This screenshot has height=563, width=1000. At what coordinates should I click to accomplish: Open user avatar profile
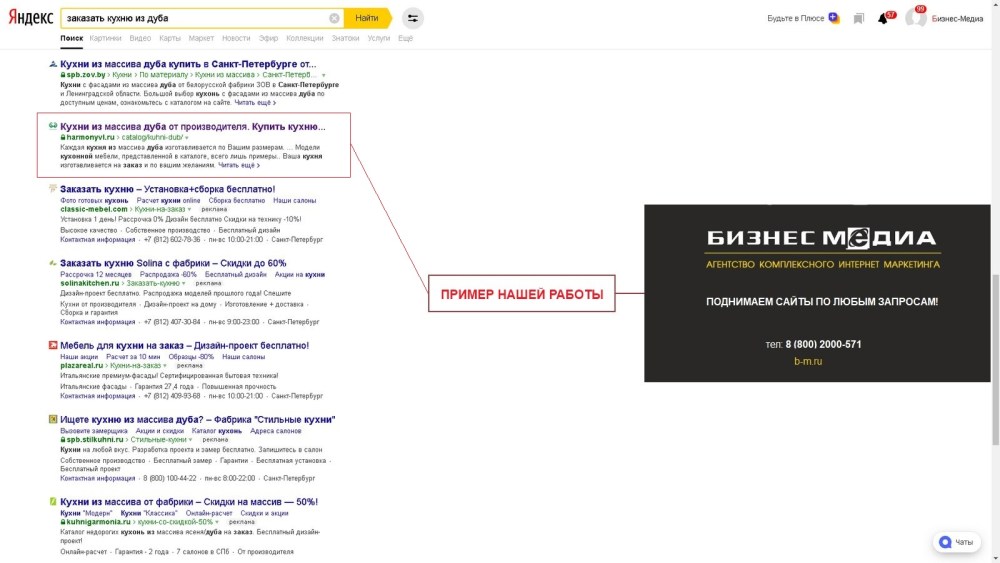tap(916, 18)
